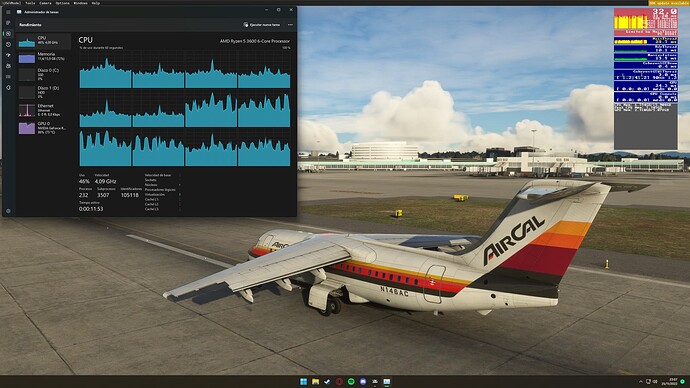Viewport: 690px width, 388px height.
Task: Open Camera menu in DevMode bar
Action: click(45, 3)
